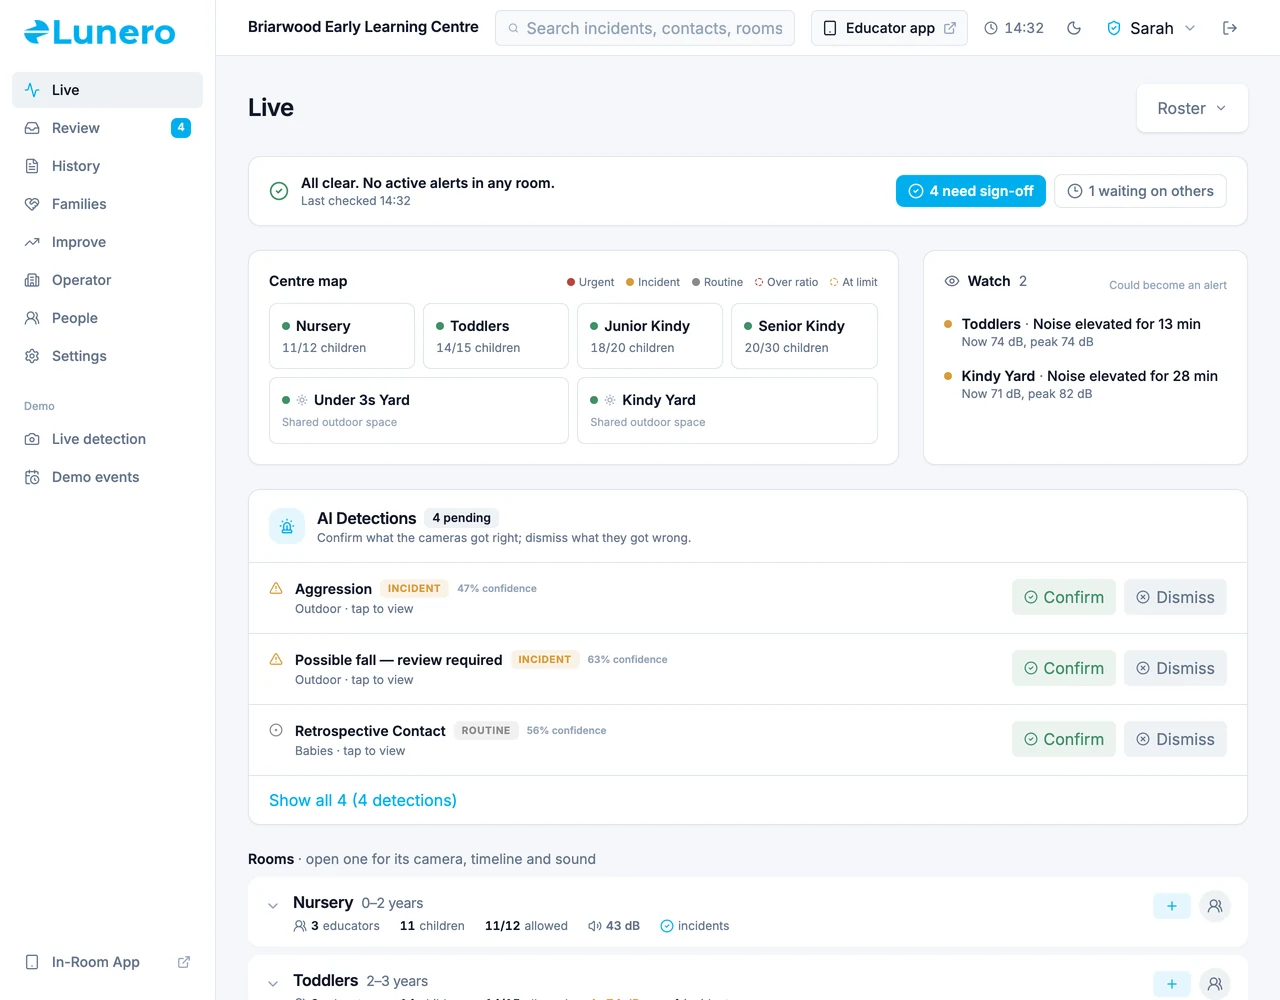
Task: Select the Toddlers room card
Action: point(496,336)
